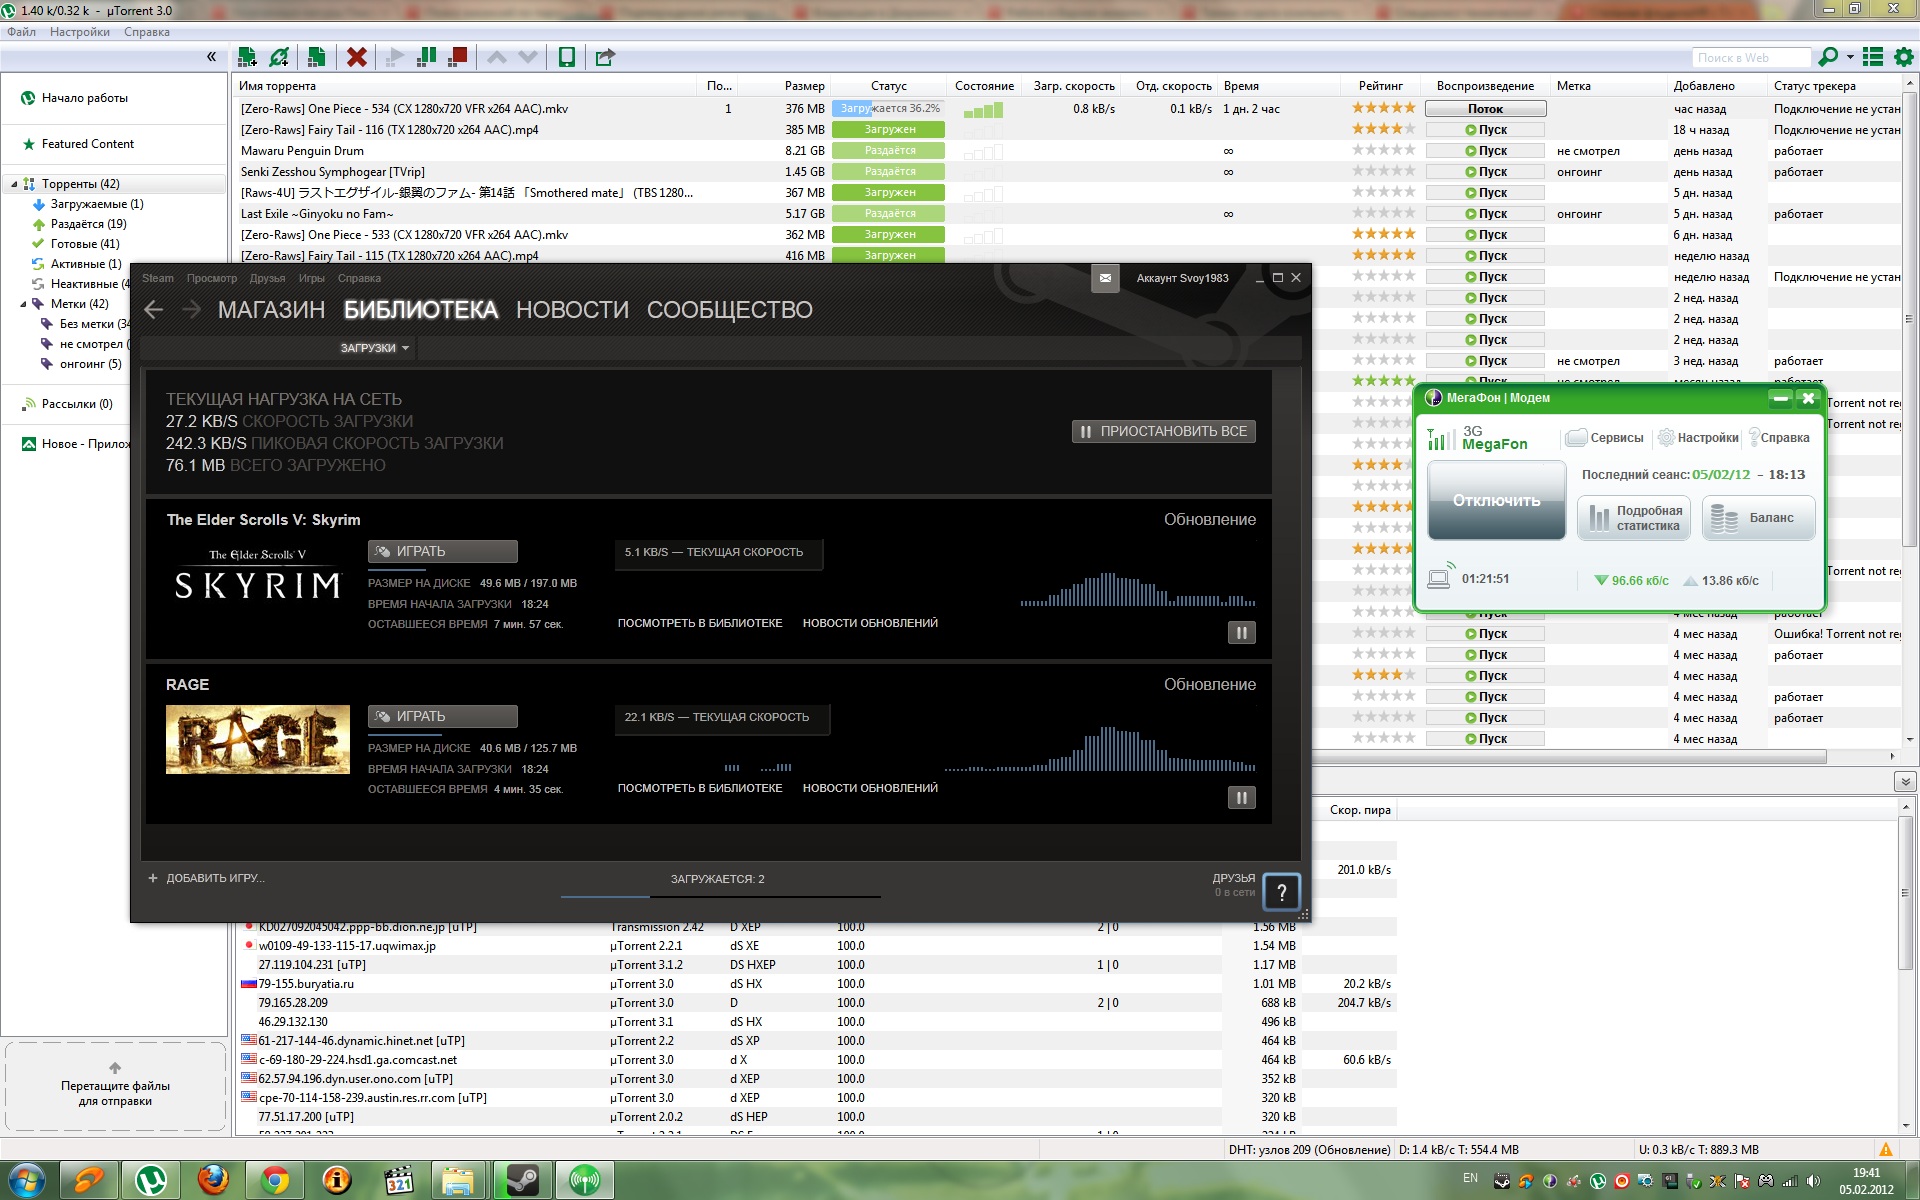This screenshot has height=1200, width=1920.
Task: Move torrent up in queue
Action: click(x=497, y=57)
